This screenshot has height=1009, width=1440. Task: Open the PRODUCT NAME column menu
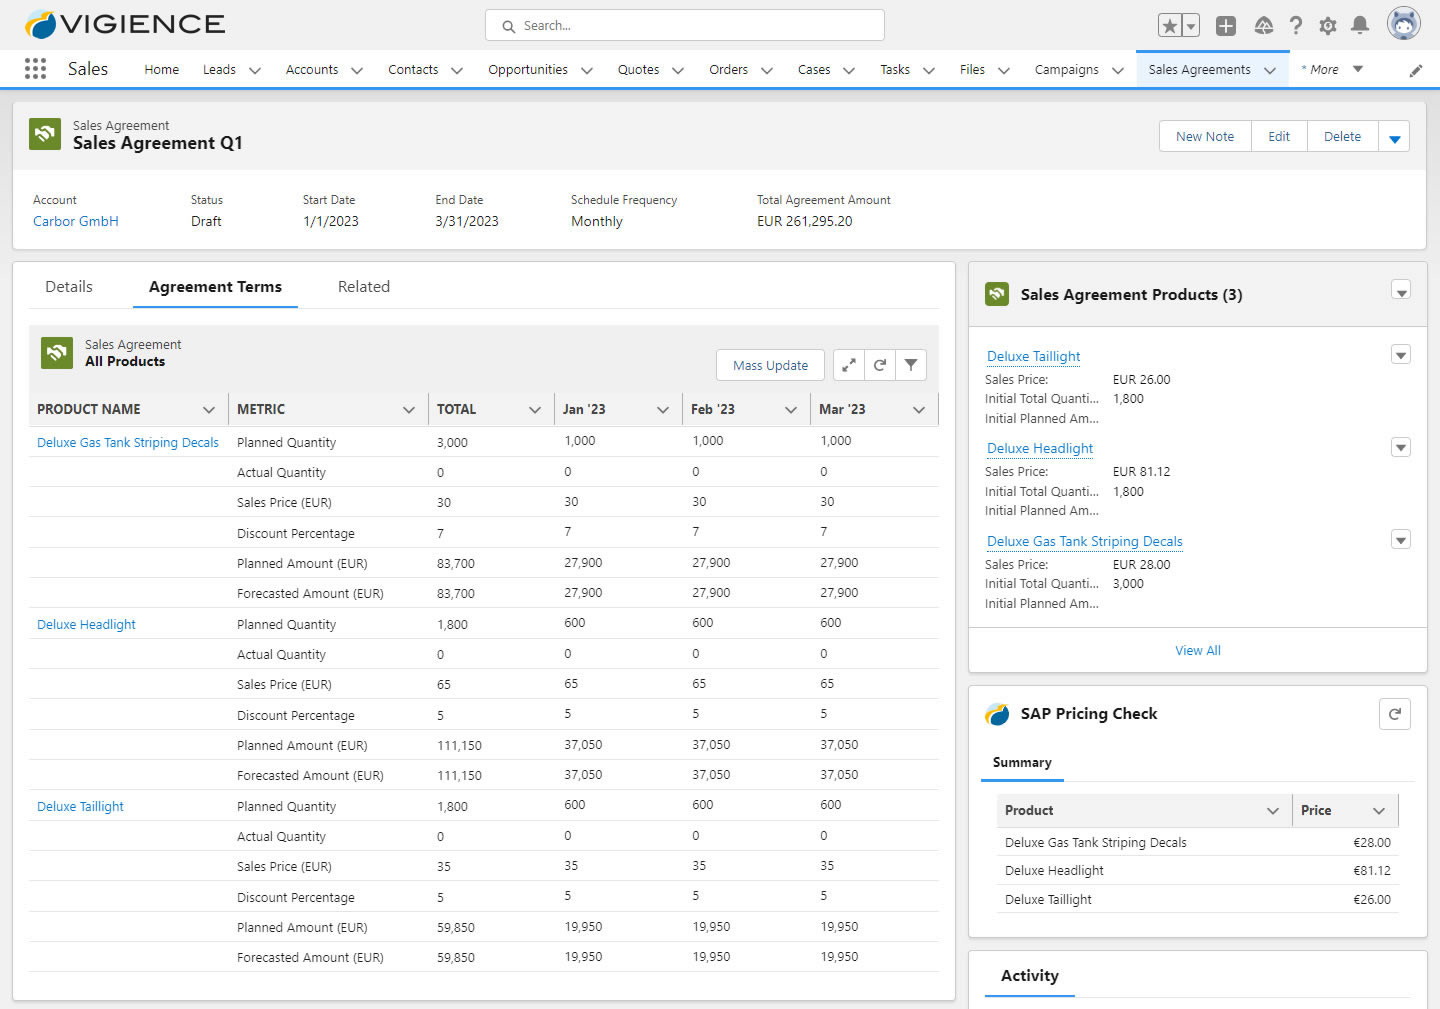click(209, 410)
